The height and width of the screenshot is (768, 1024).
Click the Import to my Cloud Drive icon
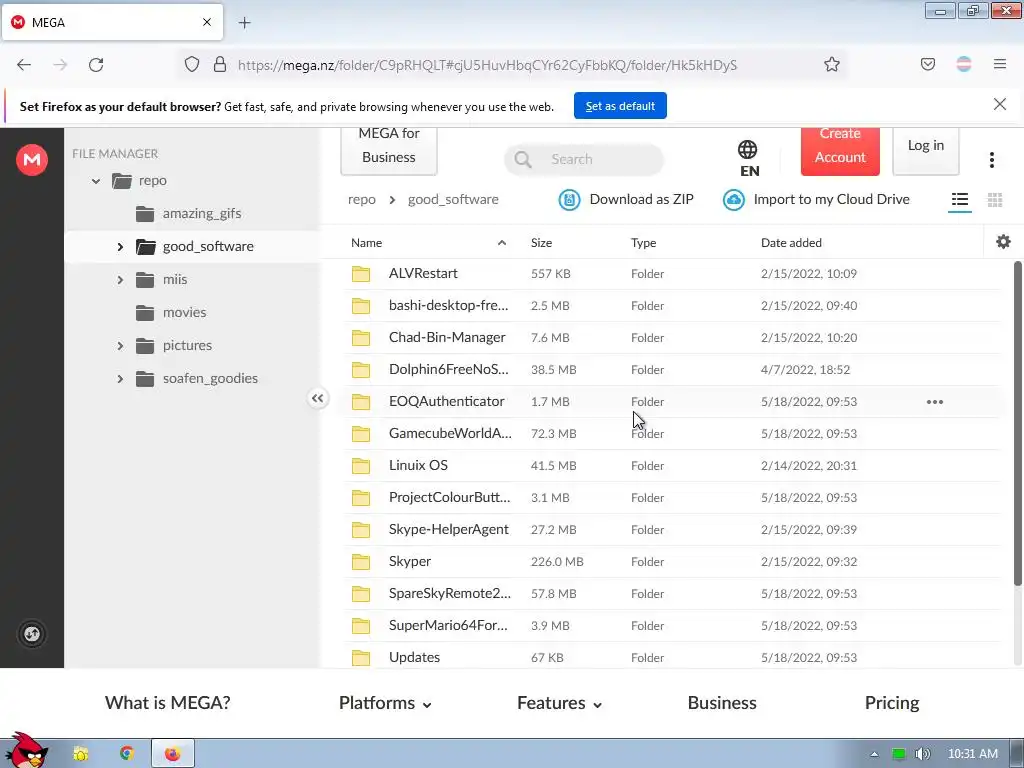pos(733,200)
